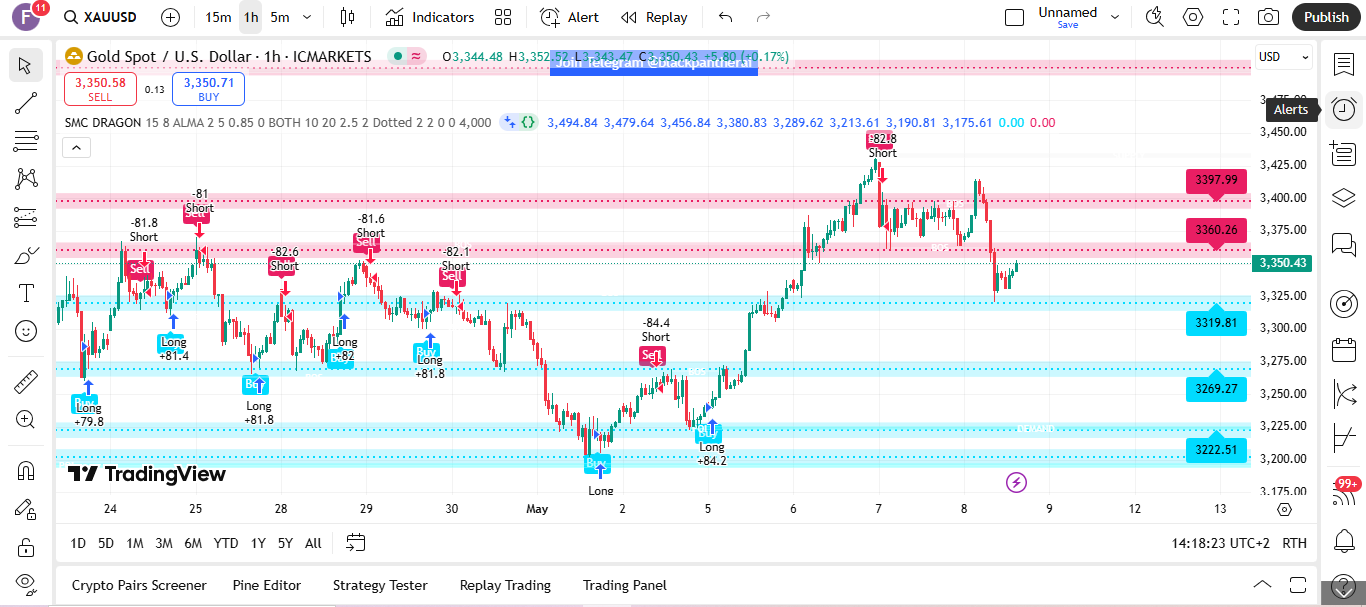This screenshot has height=607, width=1366.
Task: Create a new Alert
Action: pos(570,17)
